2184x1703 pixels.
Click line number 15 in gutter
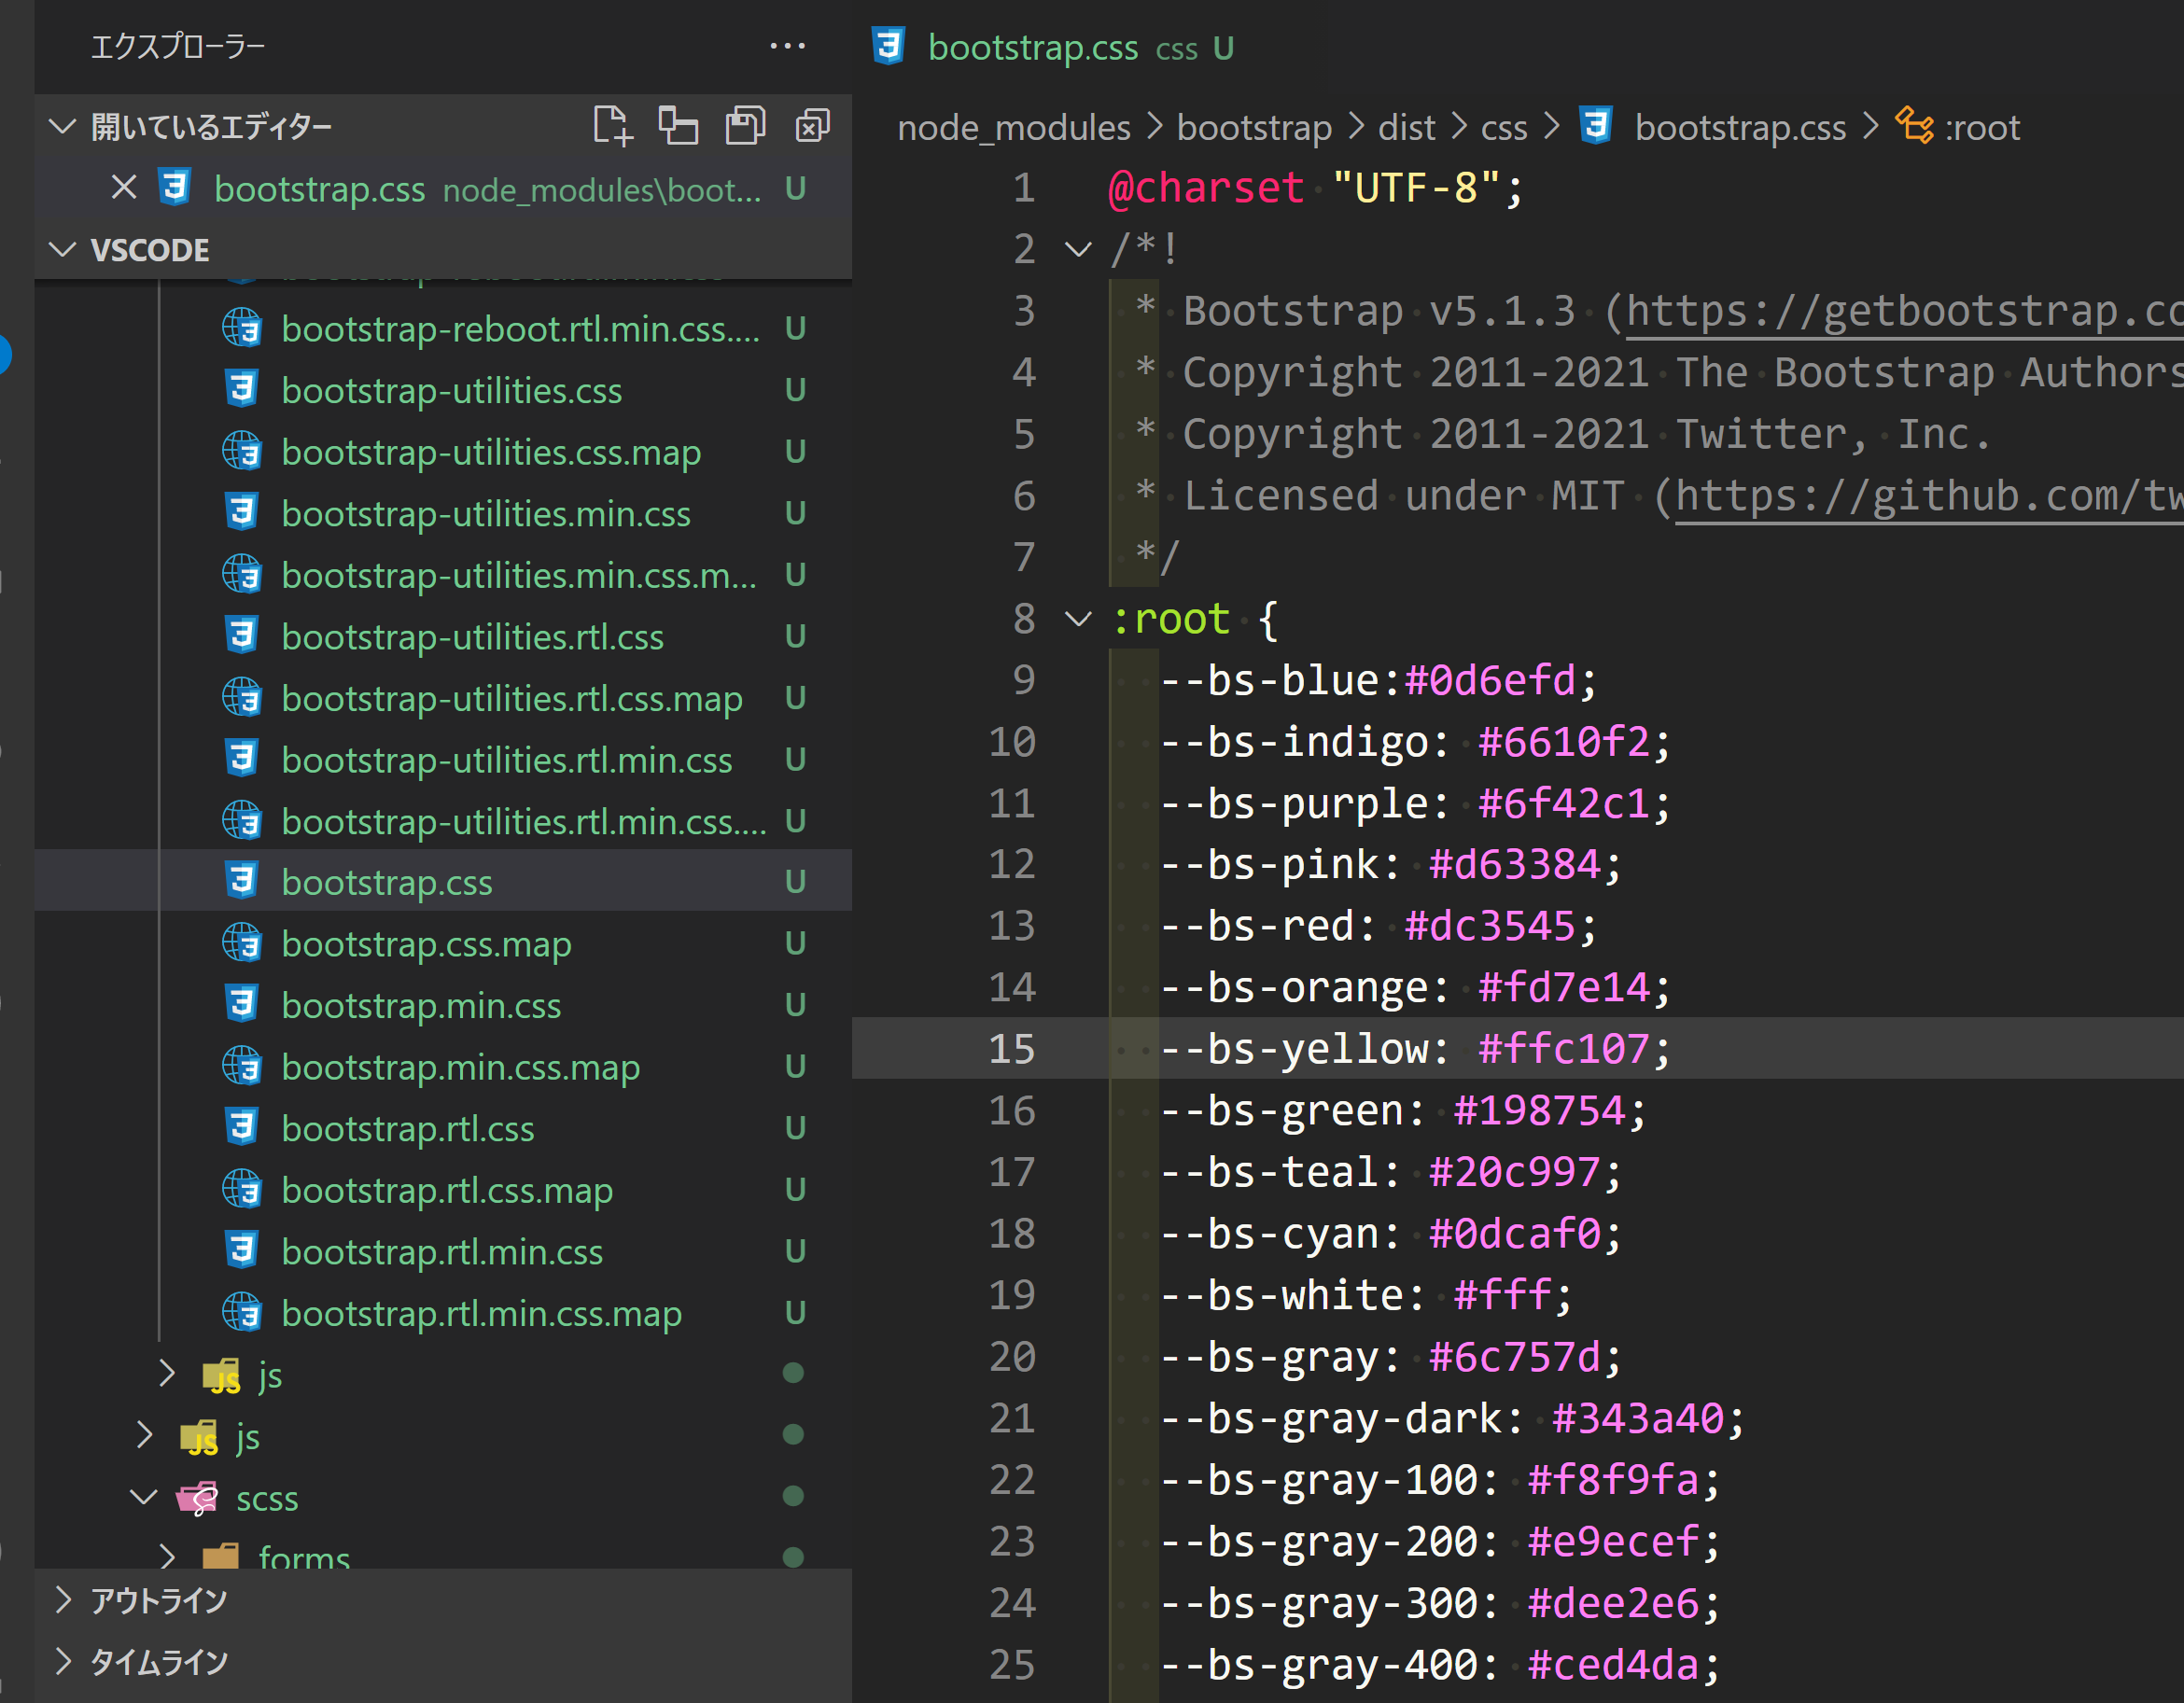1011,1048
